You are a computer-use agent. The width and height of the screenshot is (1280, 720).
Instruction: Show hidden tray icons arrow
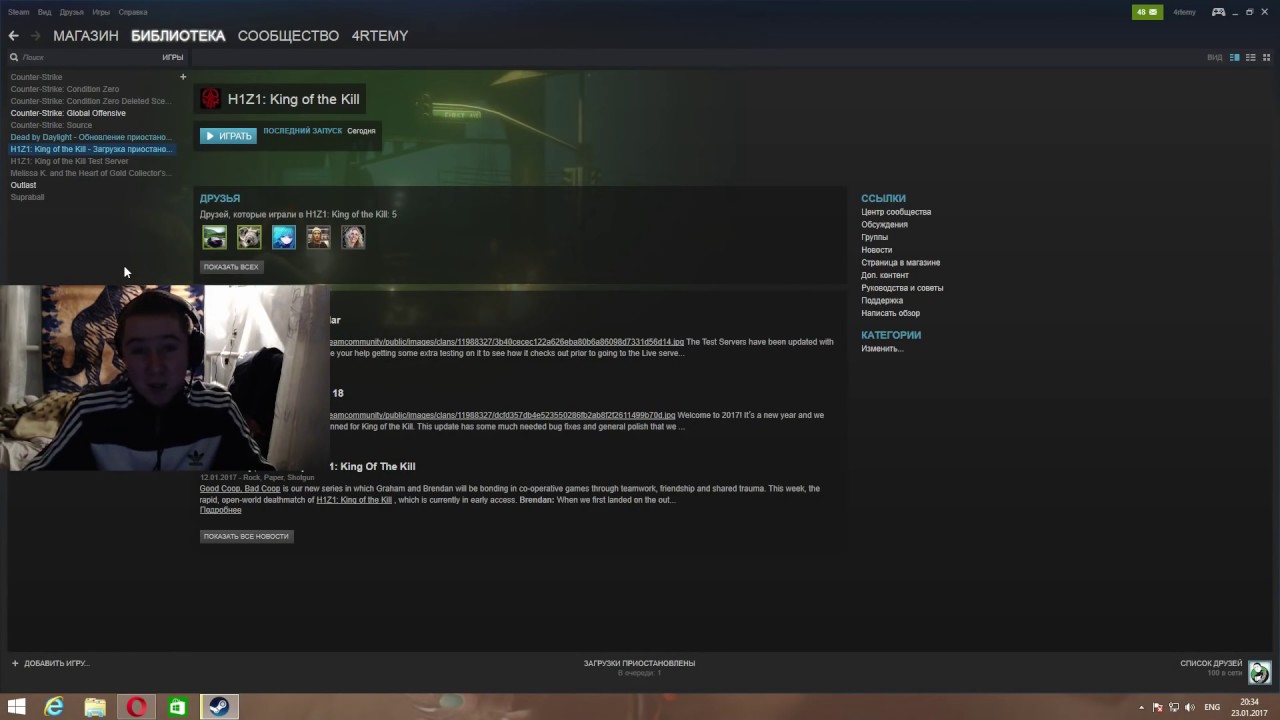(x=1141, y=707)
